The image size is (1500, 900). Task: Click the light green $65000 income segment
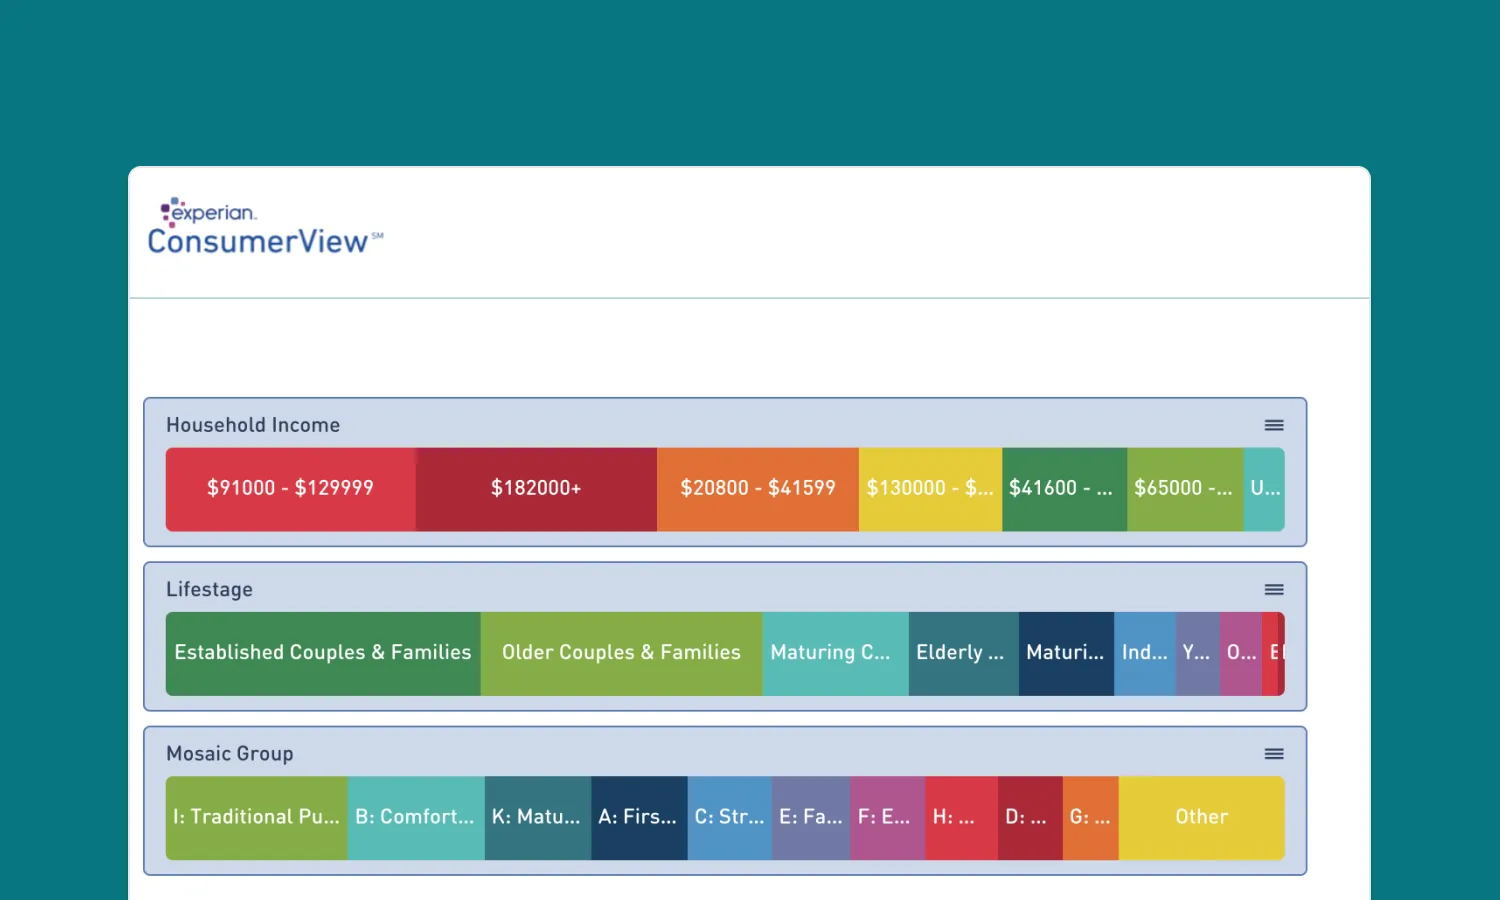(x=1185, y=489)
